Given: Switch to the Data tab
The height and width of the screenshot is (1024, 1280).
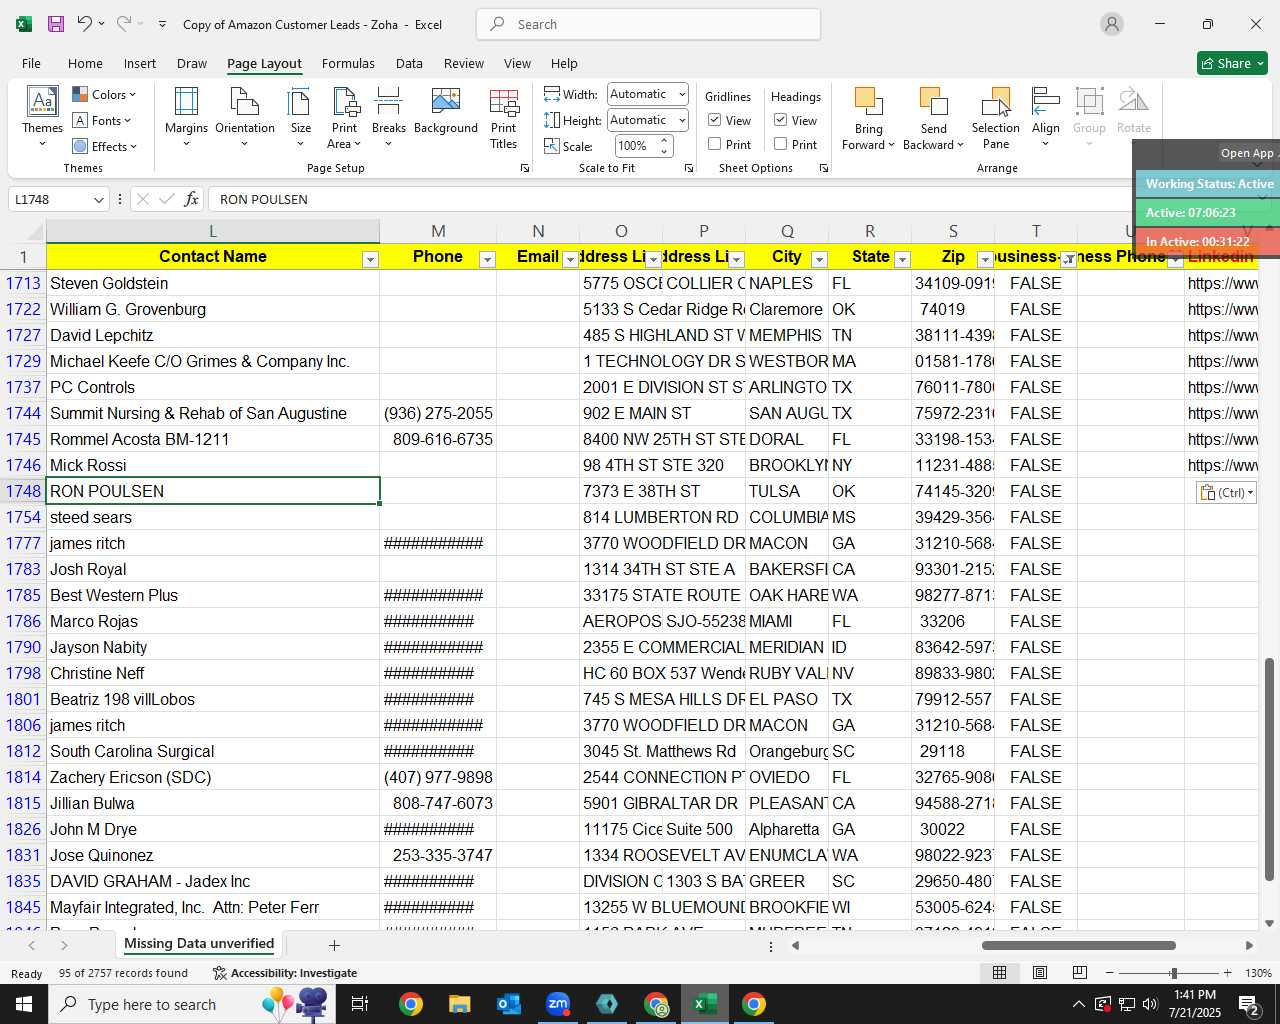Looking at the screenshot, I should pos(409,63).
